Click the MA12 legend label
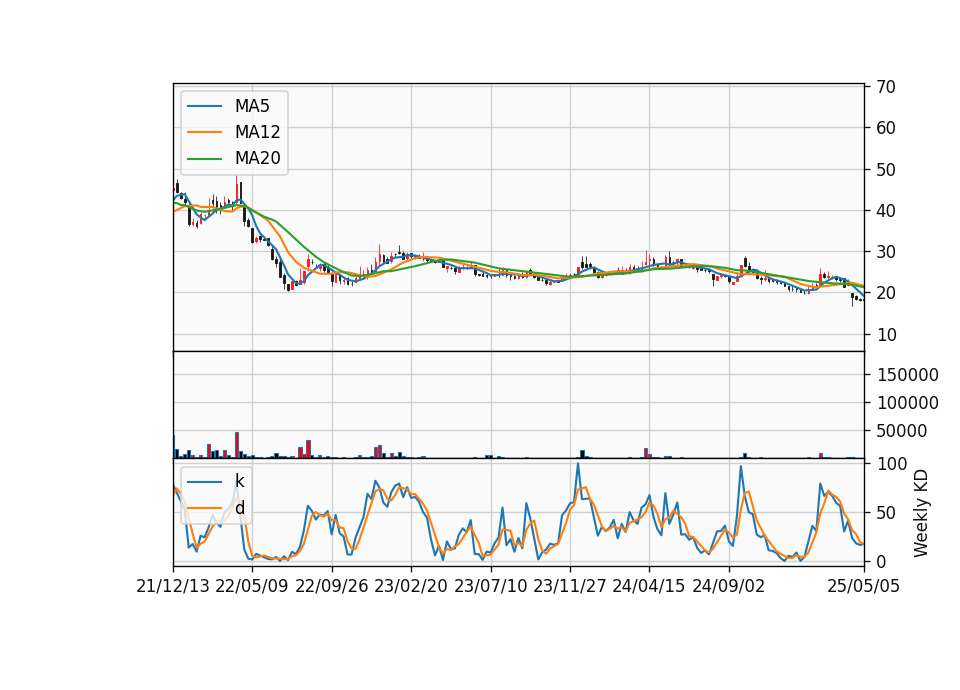Image resolution: width=960 pixels, height=690 pixels. click(257, 132)
